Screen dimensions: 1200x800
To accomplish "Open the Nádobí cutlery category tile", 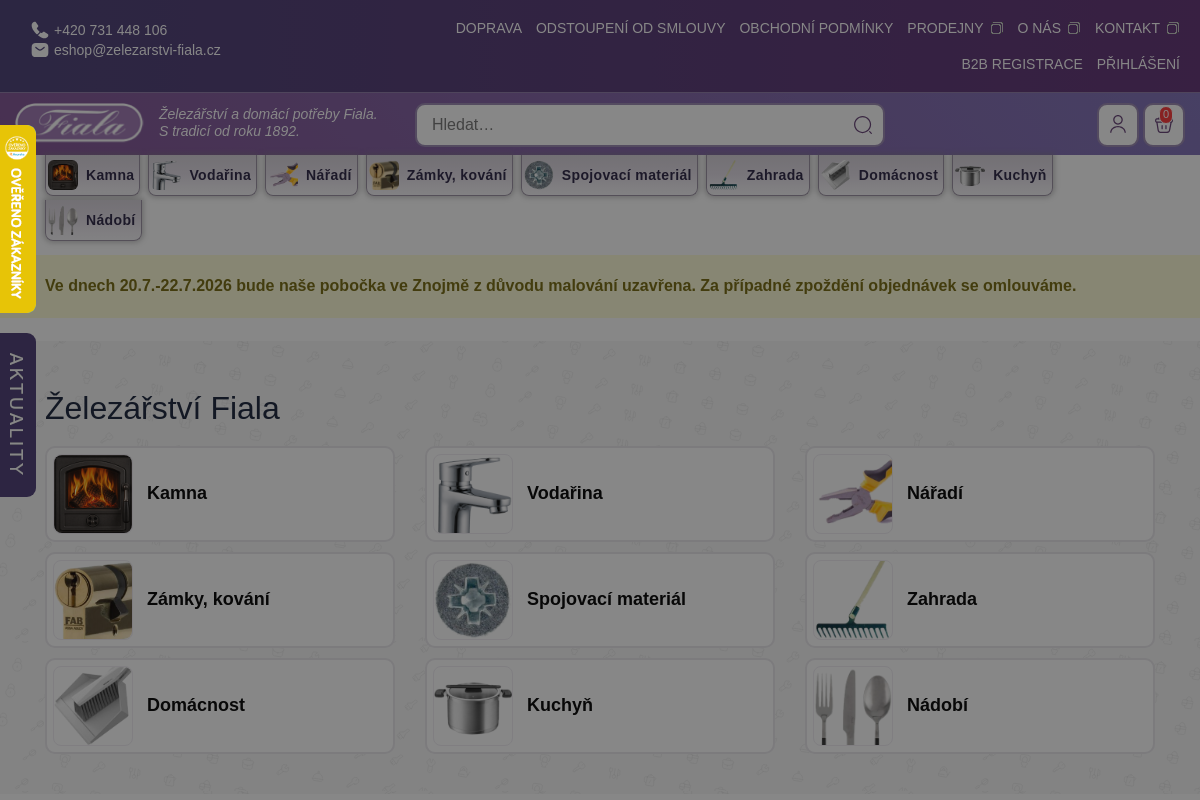I will point(980,706).
